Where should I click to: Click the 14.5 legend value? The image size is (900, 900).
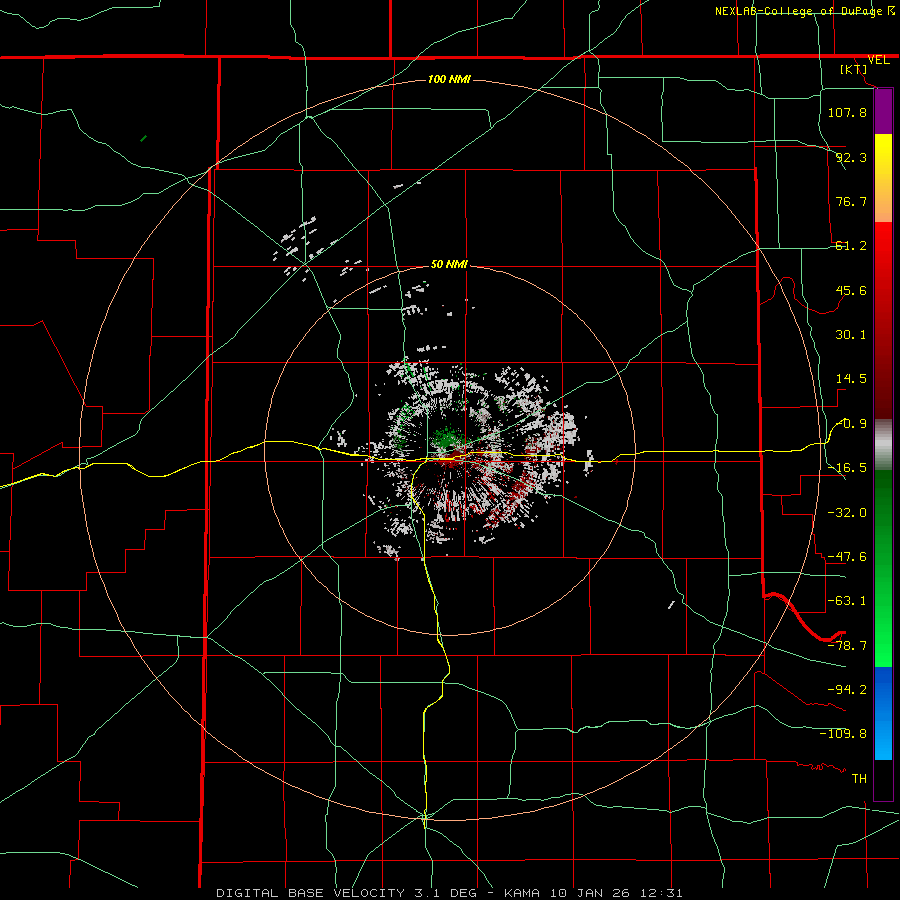(851, 379)
